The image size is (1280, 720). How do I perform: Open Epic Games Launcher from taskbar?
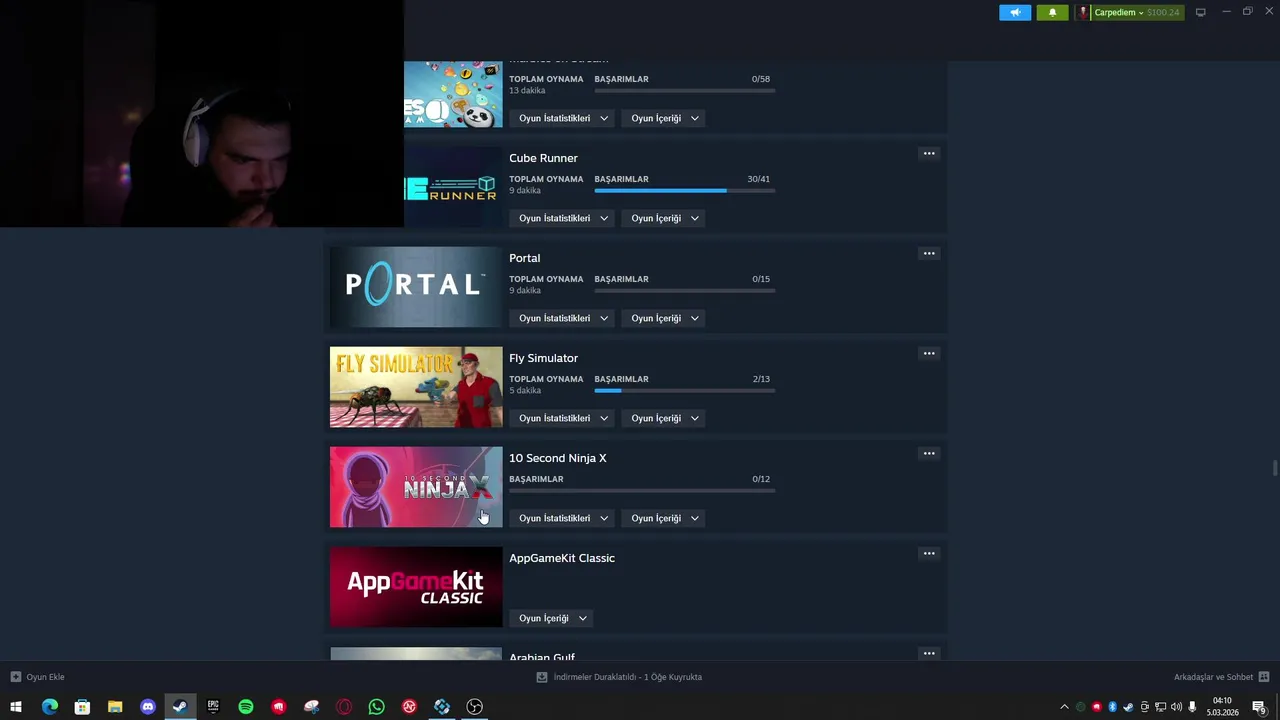213,707
